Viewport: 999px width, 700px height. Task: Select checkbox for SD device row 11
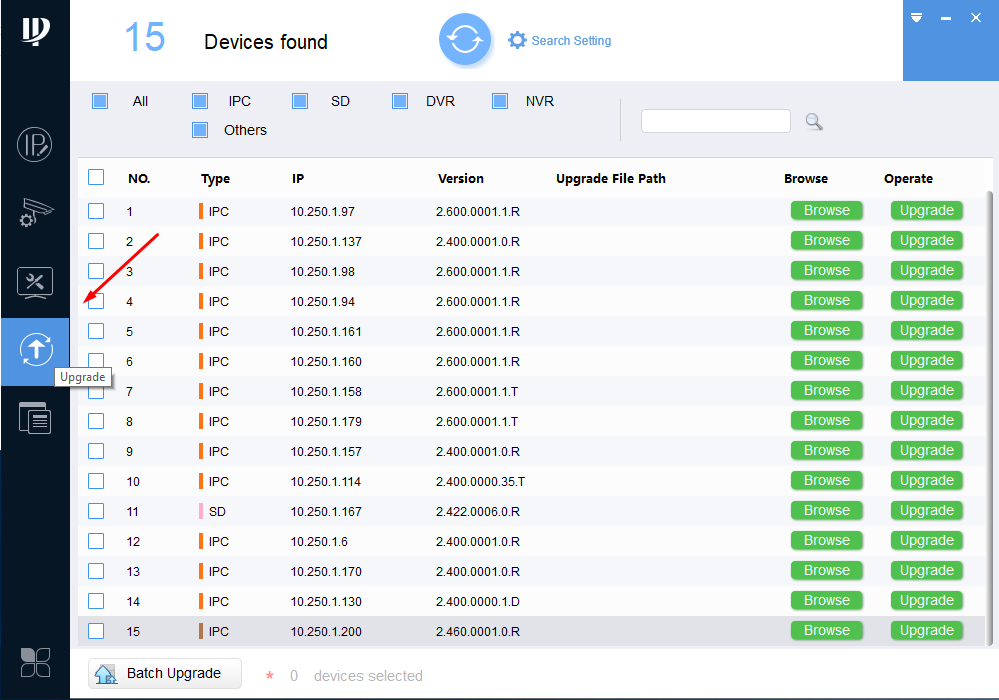coord(96,511)
